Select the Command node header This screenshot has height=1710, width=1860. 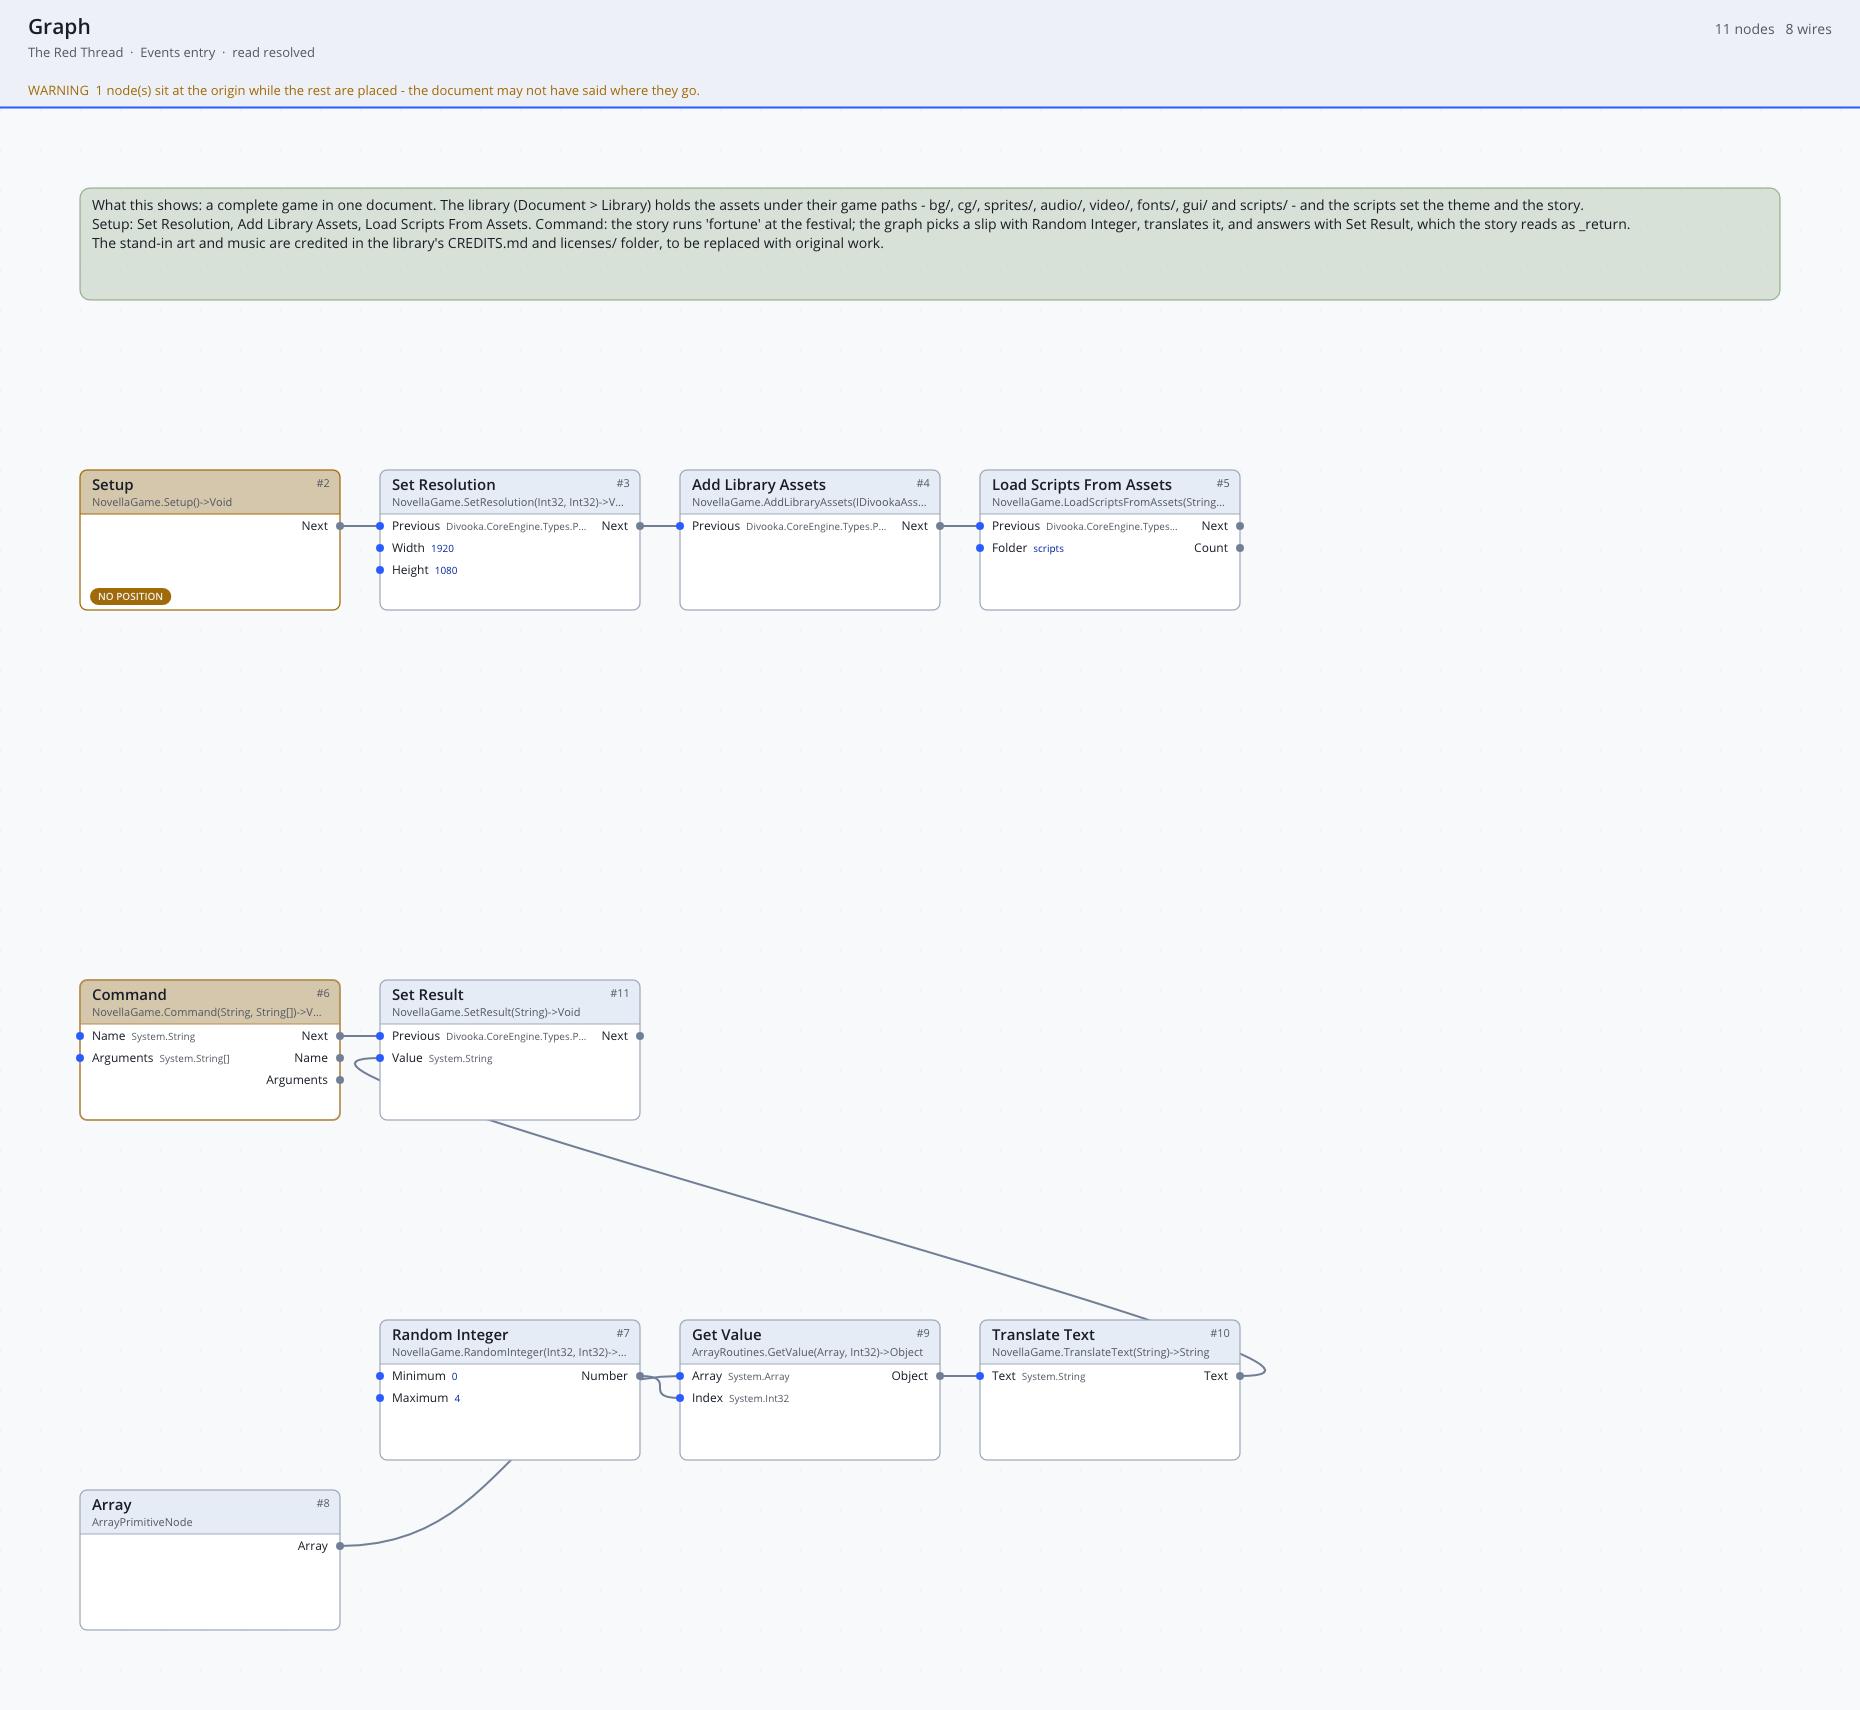coord(210,1002)
